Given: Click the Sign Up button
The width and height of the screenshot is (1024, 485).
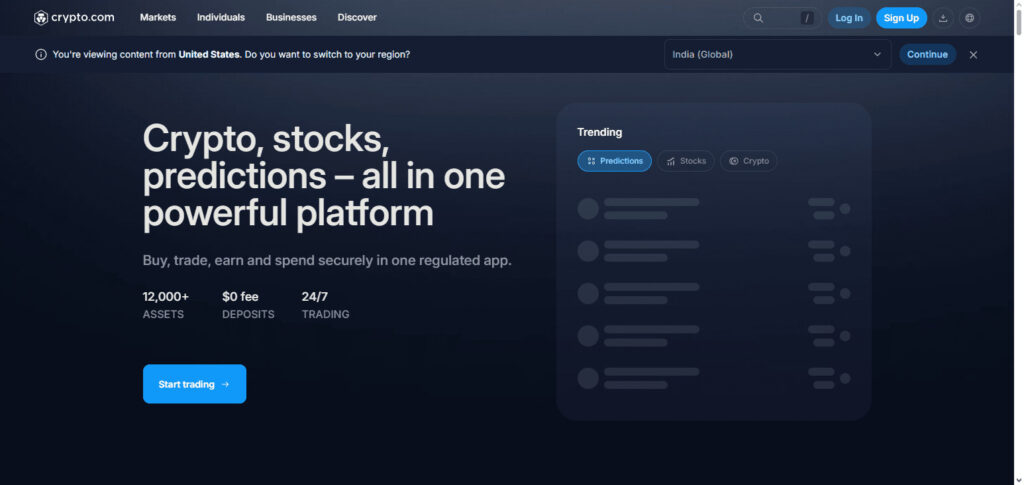Looking at the screenshot, I should coord(901,18).
